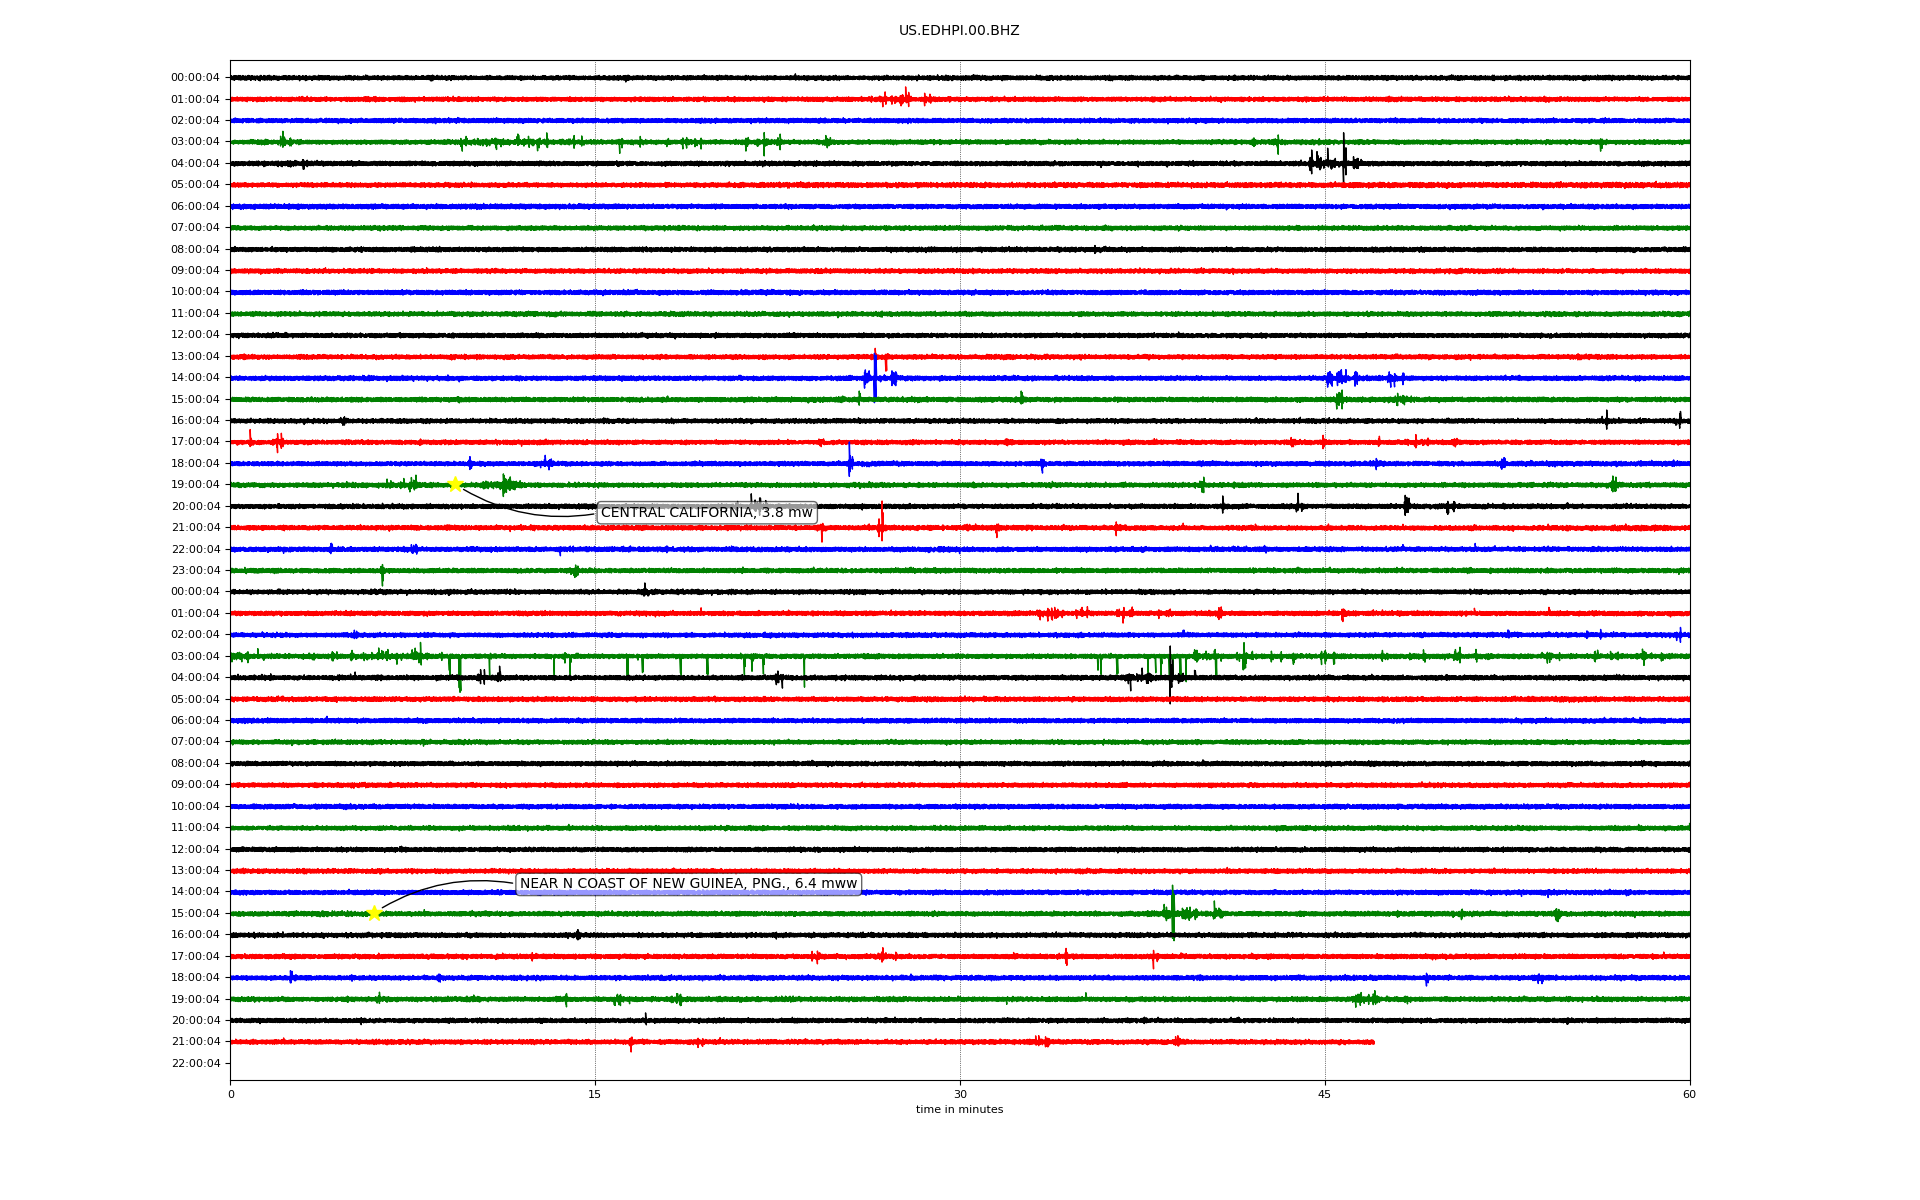Click the x-axis tick label "0"
The width and height of the screenshot is (1920, 1200).
pyautogui.click(x=231, y=1094)
